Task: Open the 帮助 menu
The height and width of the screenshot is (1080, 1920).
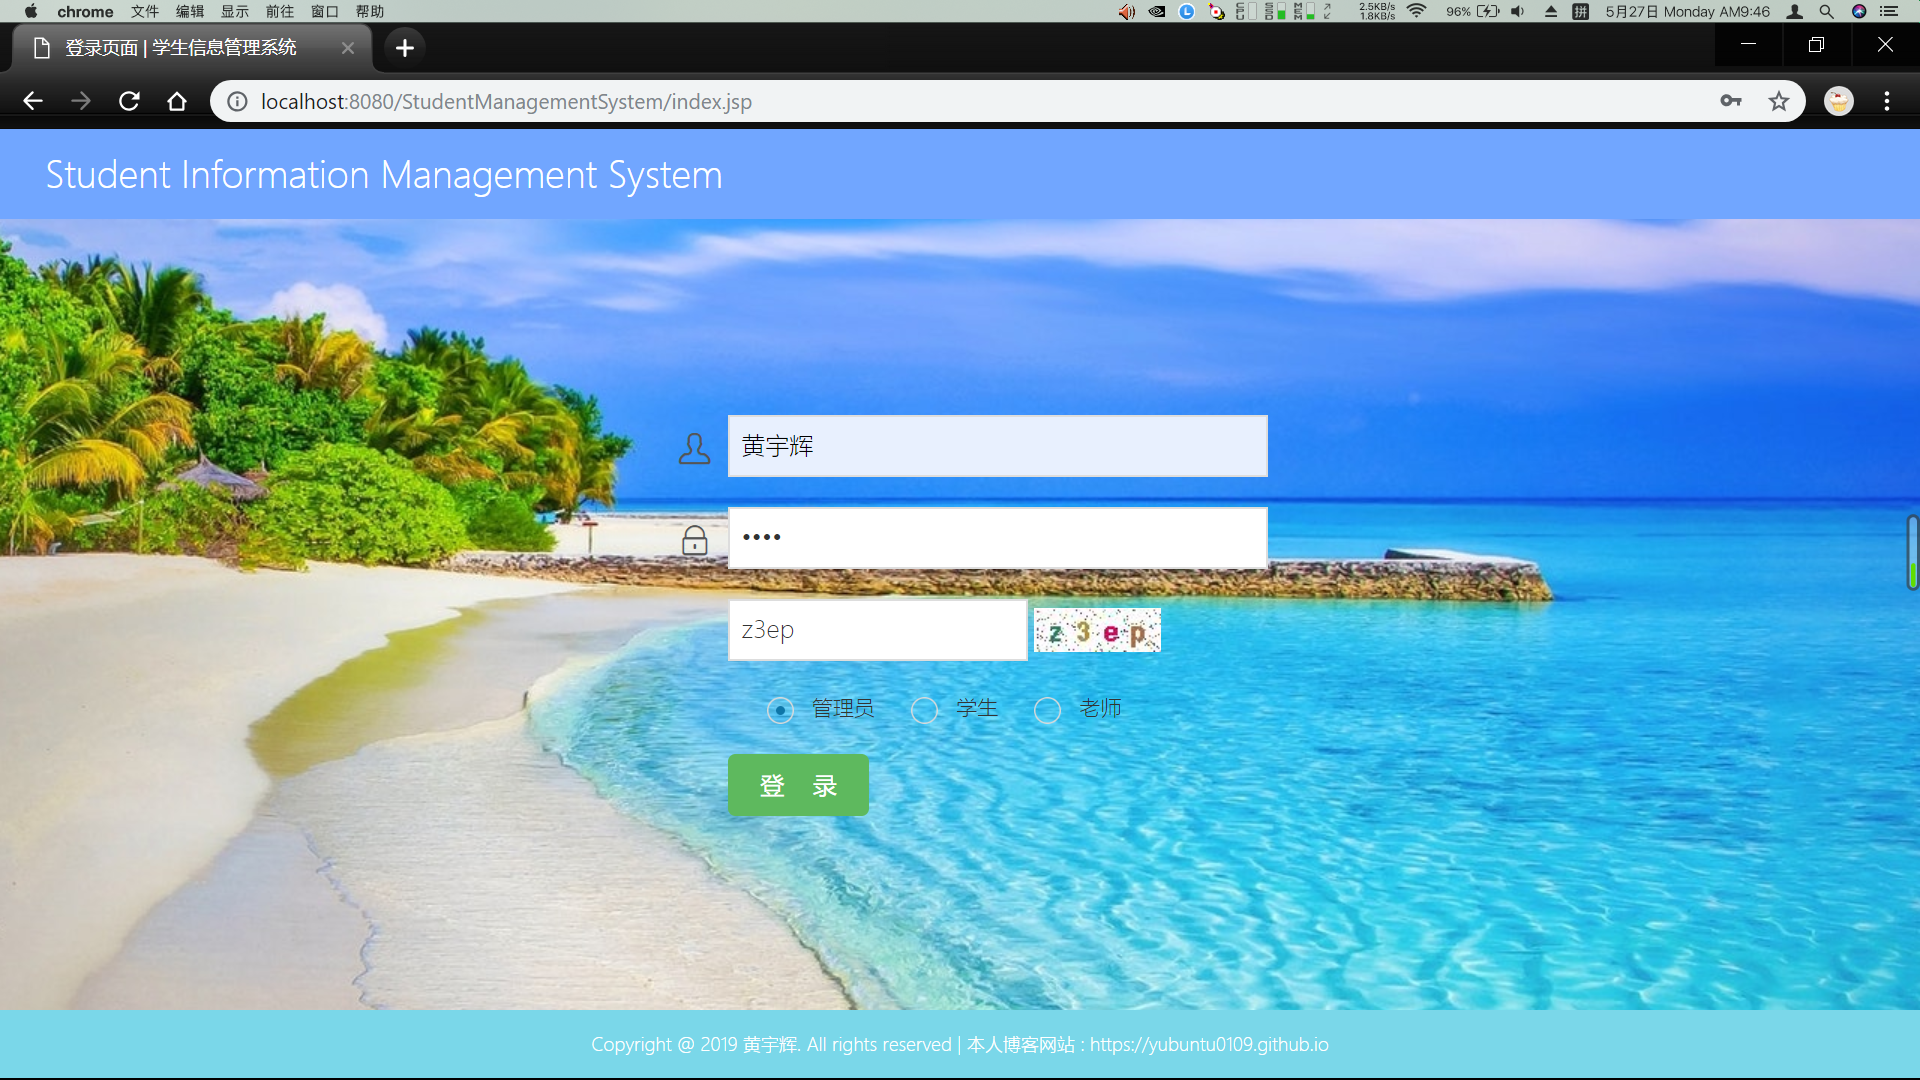Action: [370, 12]
